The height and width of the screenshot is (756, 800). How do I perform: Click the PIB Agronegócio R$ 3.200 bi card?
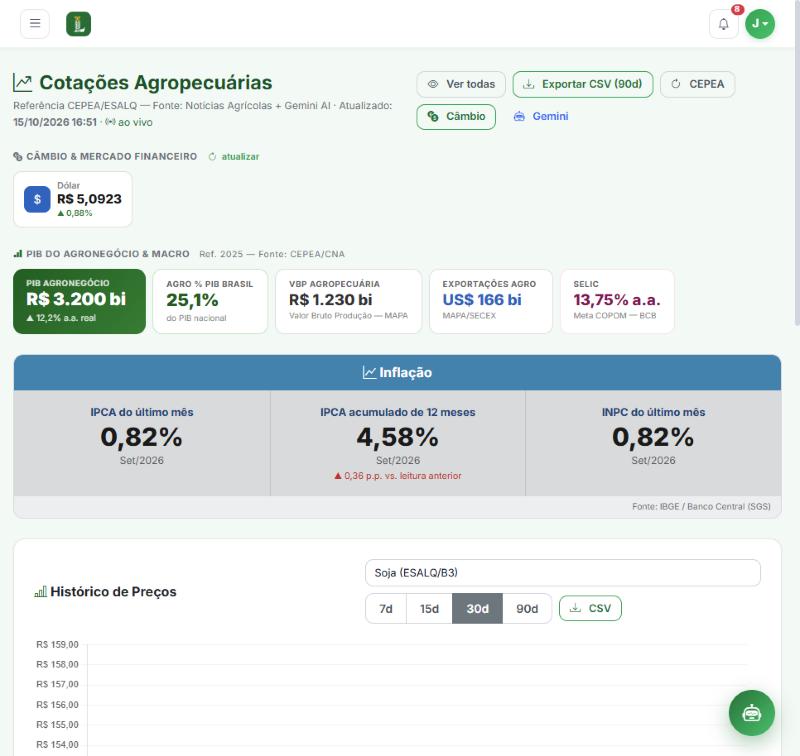(x=80, y=301)
